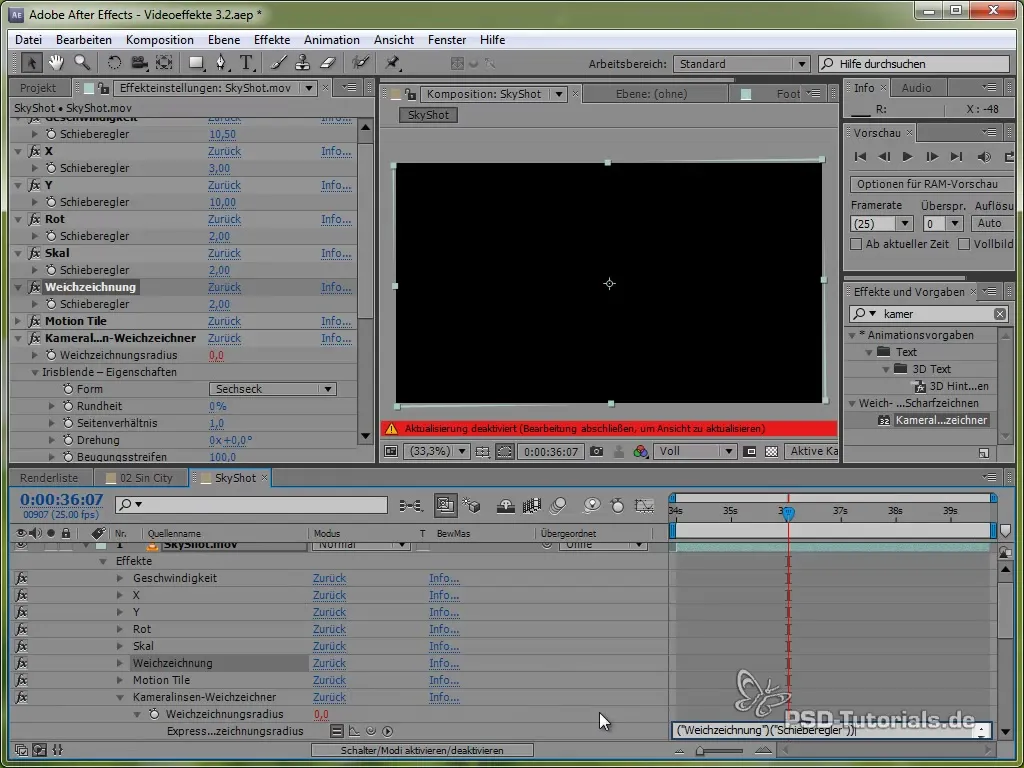This screenshot has width=1024, height=768.
Task: Open the expression language menu arrow
Action: point(388,731)
